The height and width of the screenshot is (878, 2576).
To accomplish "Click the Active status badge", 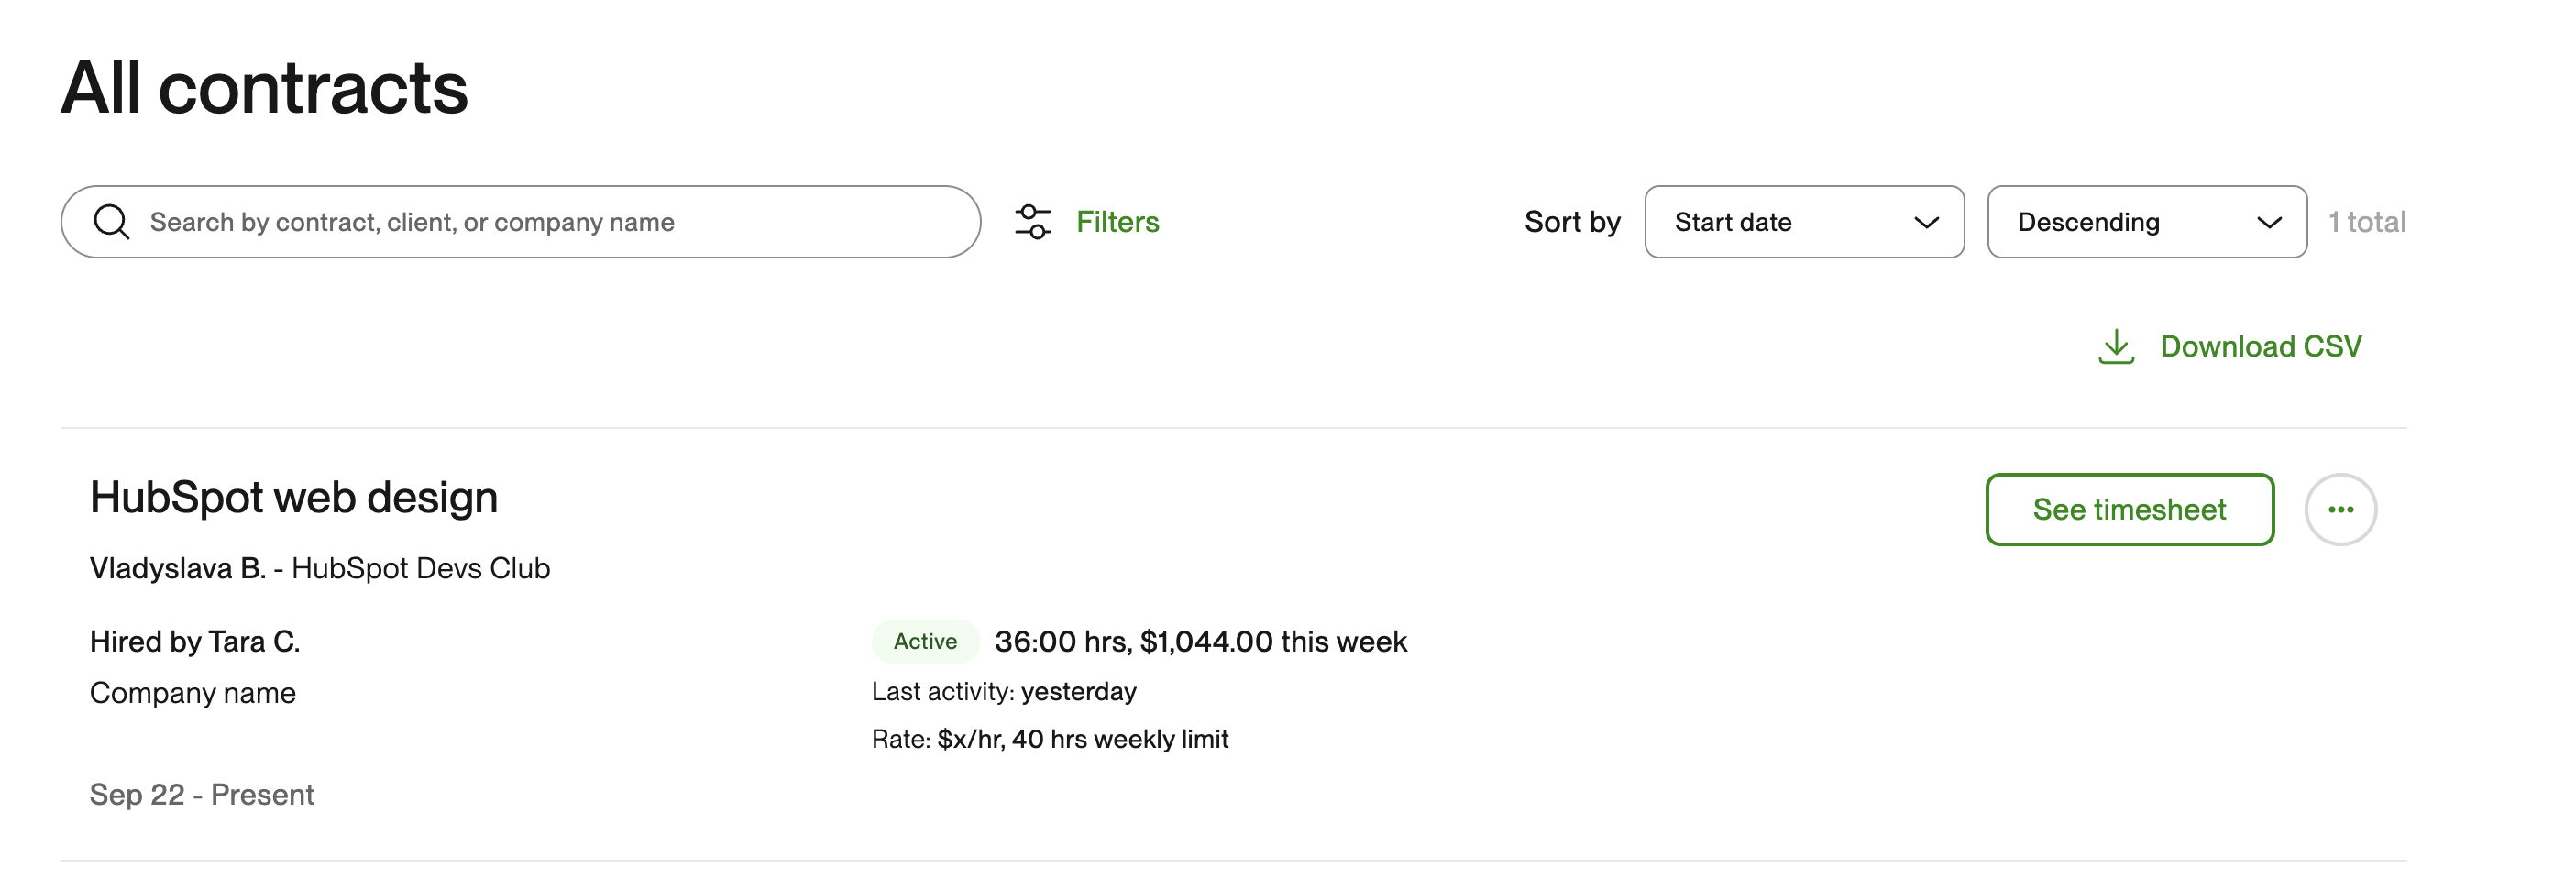I will tap(925, 642).
